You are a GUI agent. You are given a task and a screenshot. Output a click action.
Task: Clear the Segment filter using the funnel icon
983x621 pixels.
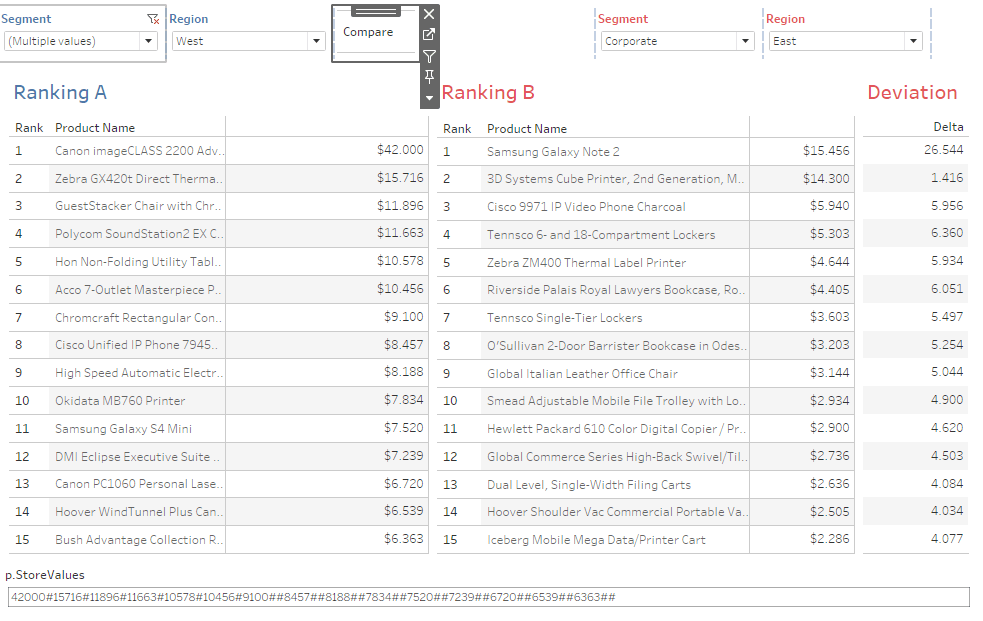click(x=152, y=19)
